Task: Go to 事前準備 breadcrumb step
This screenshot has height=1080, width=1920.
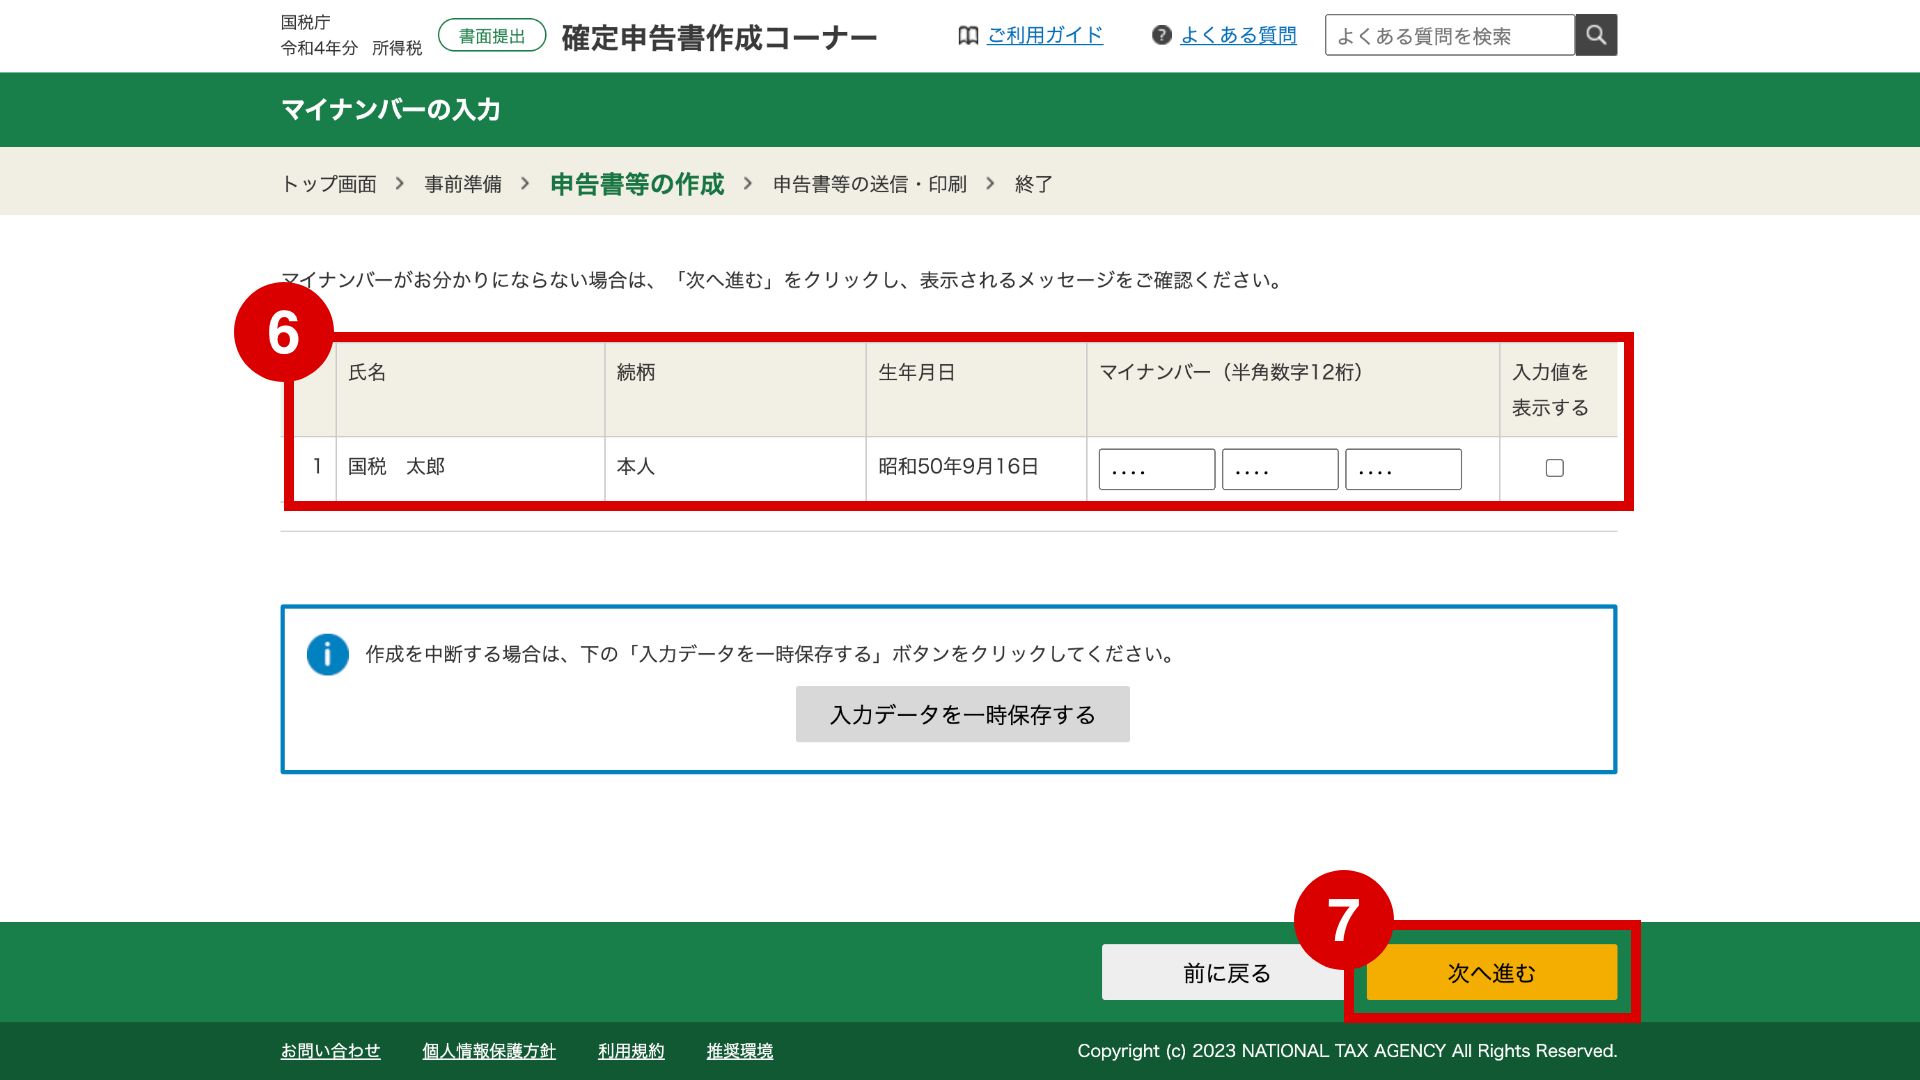Action: [x=462, y=184]
